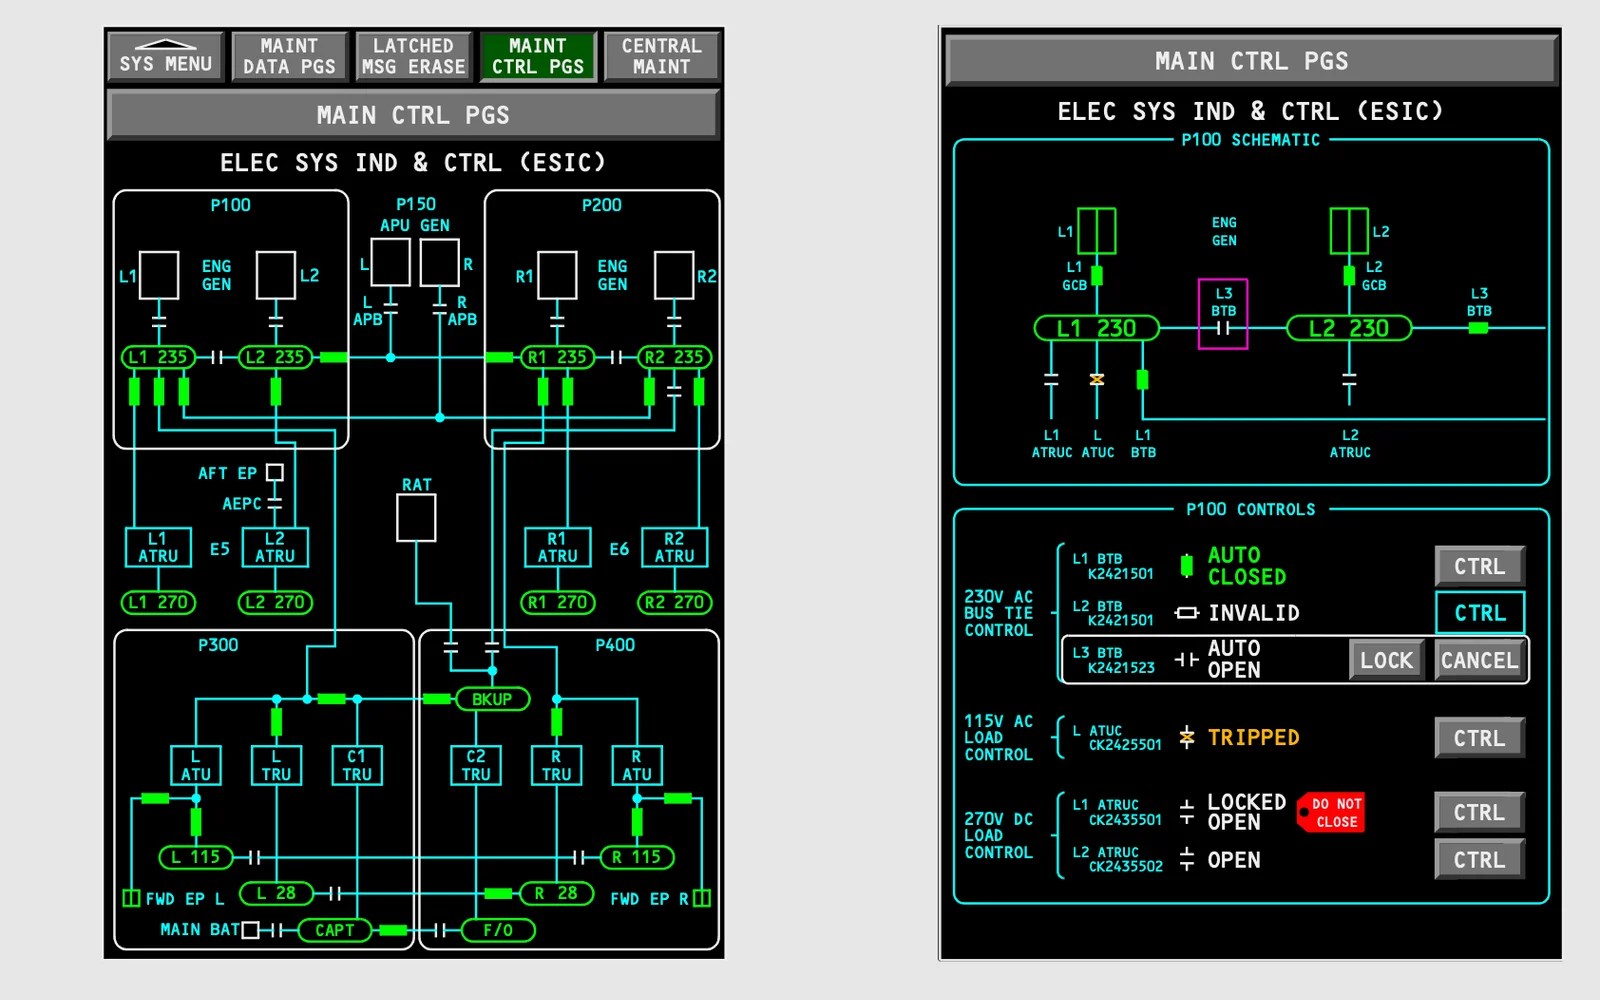Click the FWD EP L power port icon
The height and width of the screenshot is (1000, 1600).
(131, 897)
